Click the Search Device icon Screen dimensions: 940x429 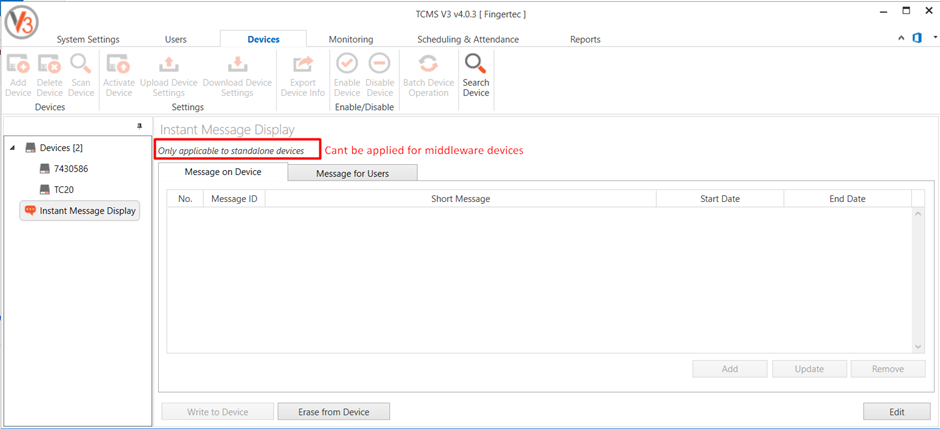[x=476, y=66]
